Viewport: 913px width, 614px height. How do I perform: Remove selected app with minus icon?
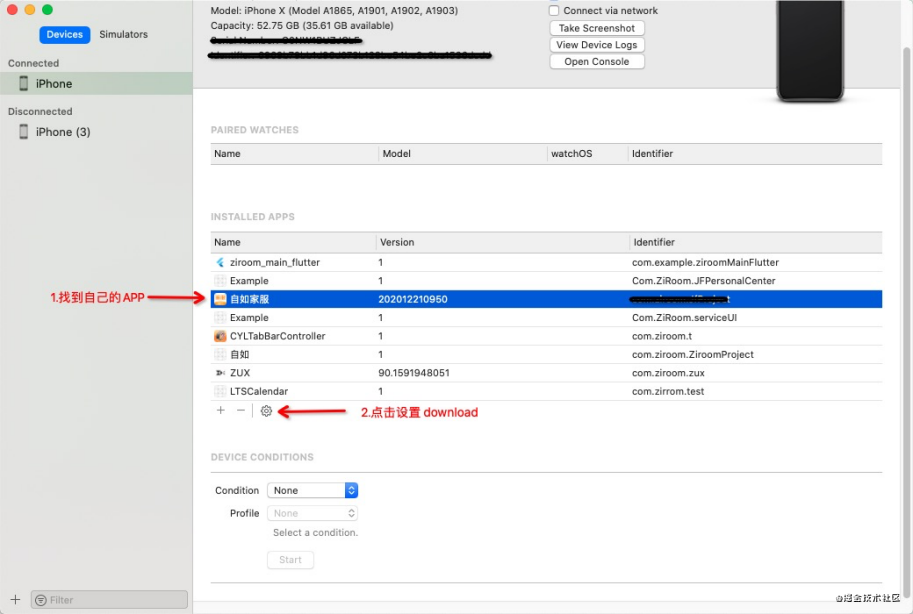(x=240, y=411)
